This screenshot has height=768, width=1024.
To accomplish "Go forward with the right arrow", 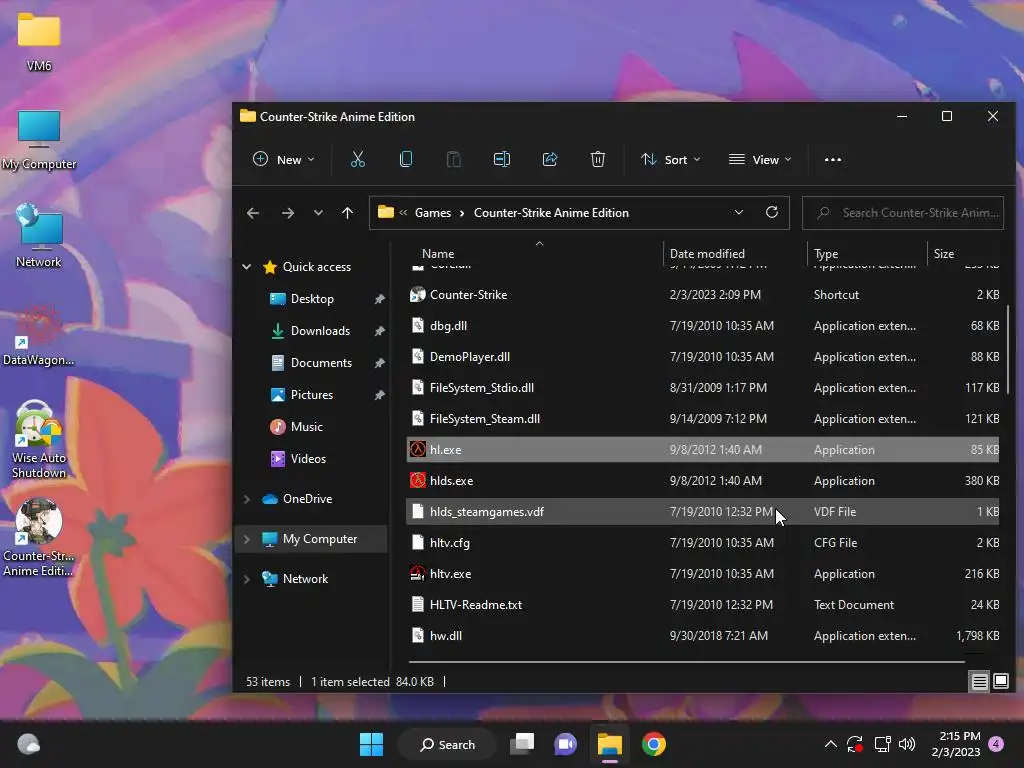I will pos(287,213).
